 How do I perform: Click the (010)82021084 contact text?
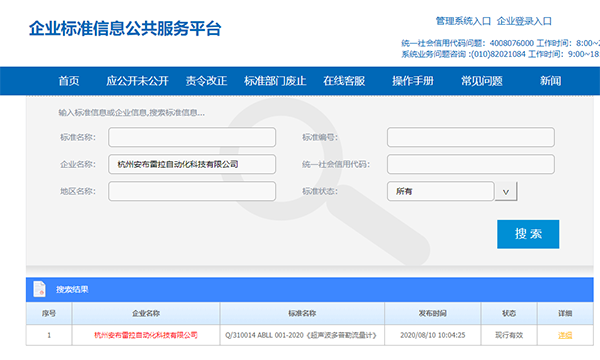tap(499, 54)
